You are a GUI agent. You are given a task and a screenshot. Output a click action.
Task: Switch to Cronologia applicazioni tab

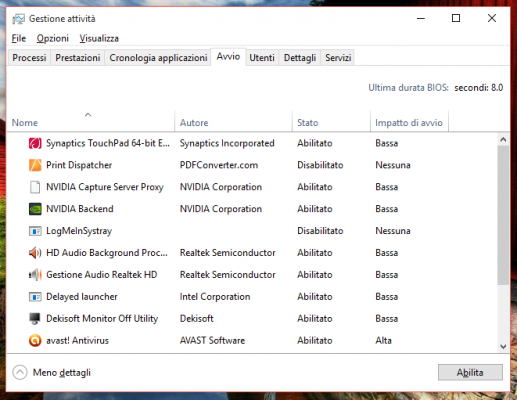(158, 58)
